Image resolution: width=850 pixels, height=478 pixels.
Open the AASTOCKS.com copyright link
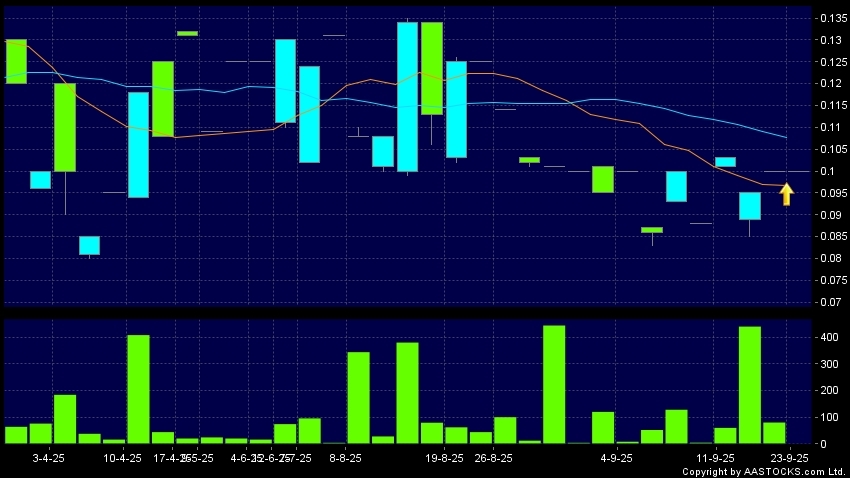764,471
